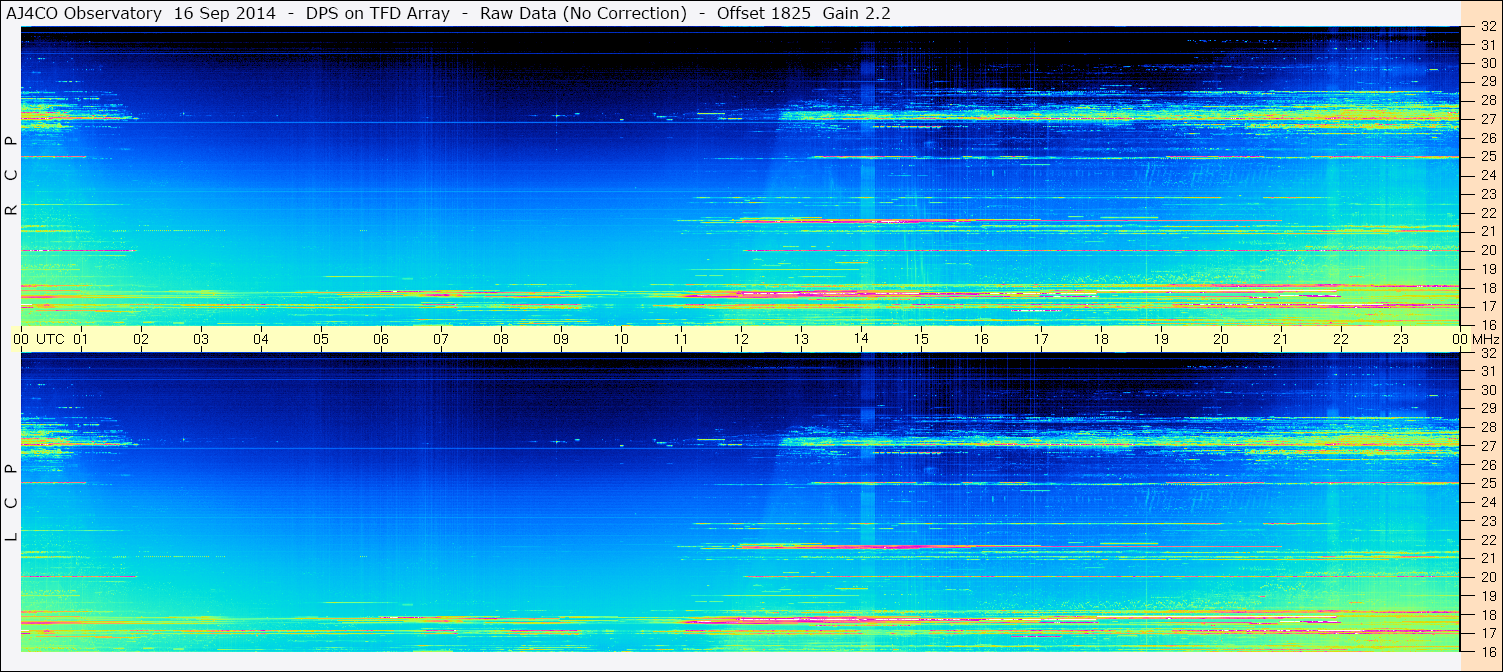Click the UTC label on the time axis
1503x672 pixels.
coord(50,339)
